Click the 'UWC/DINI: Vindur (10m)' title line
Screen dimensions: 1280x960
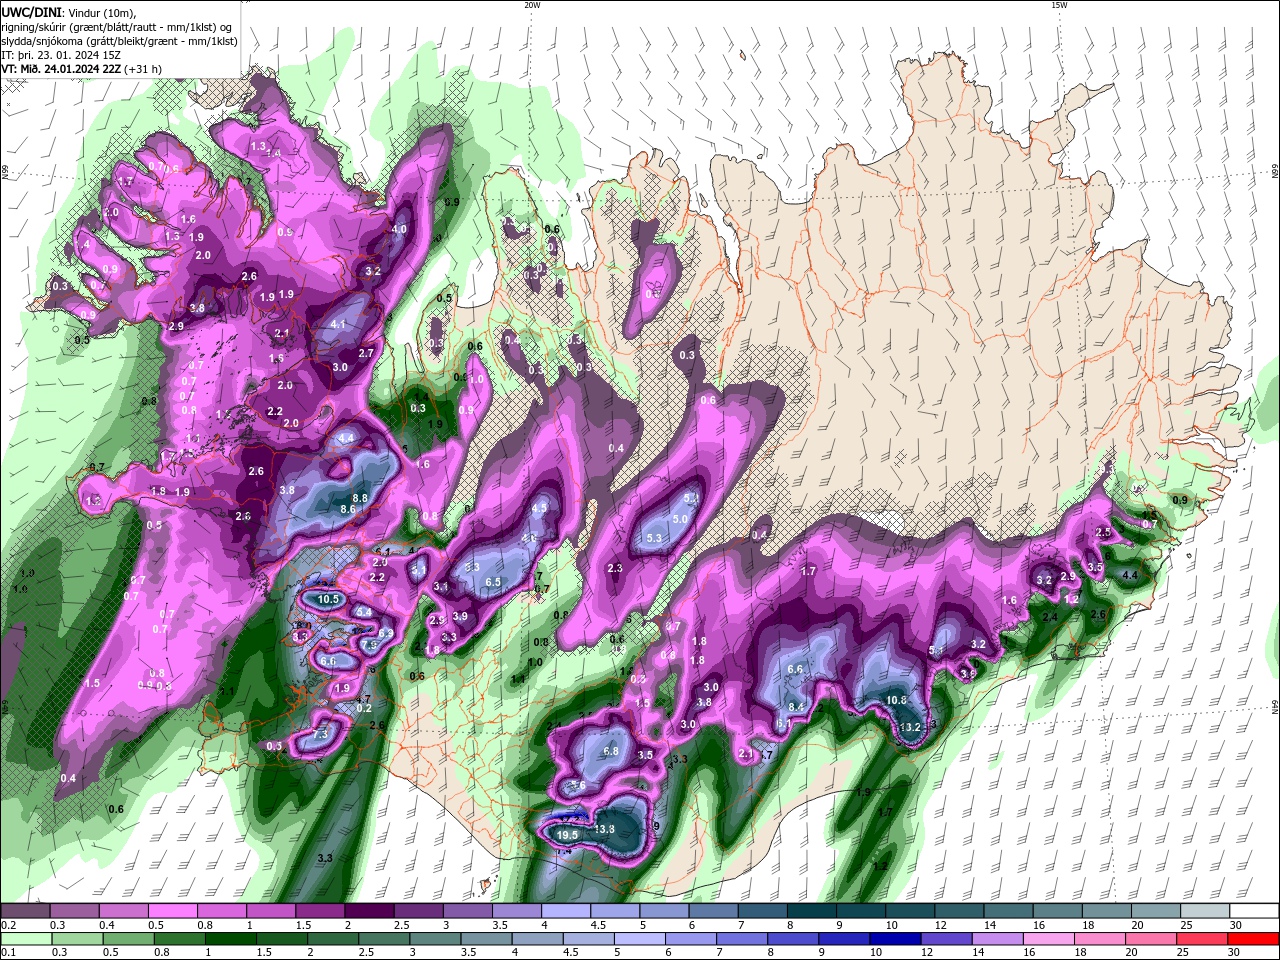coord(68,12)
